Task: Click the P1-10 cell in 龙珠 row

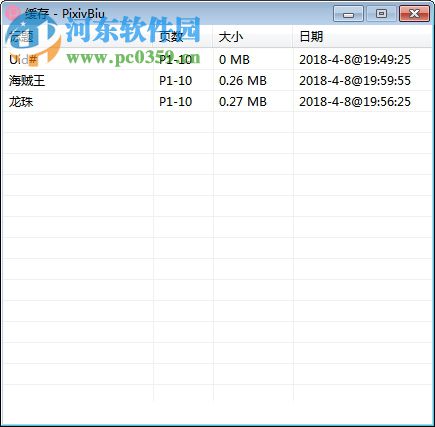Action: pyautogui.click(x=175, y=102)
